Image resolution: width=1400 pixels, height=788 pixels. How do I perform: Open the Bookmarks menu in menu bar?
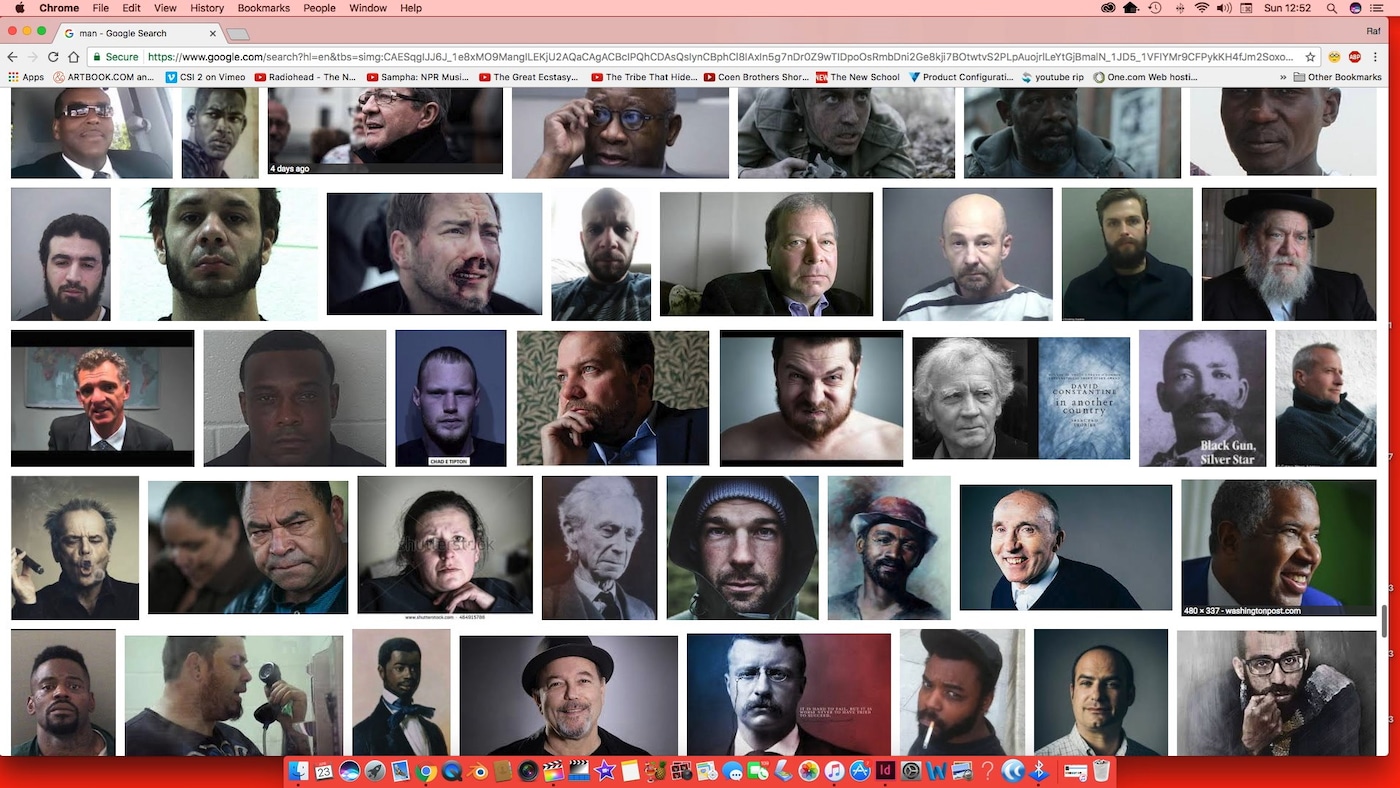(264, 8)
